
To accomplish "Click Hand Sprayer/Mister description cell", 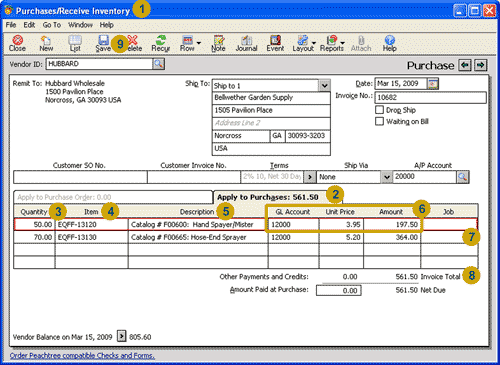I will coord(198,224).
